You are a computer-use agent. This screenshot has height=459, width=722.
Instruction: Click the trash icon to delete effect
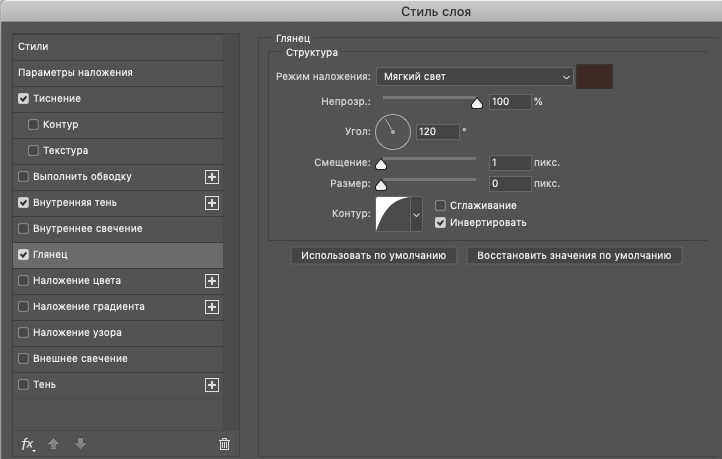(224, 444)
